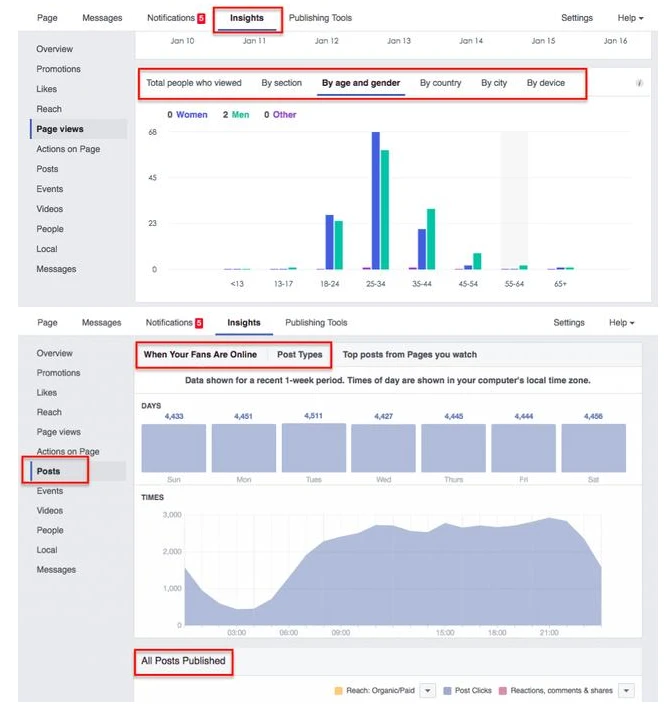The height and width of the screenshot is (710, 671).
Task: Open Videos in the lower sidebar
Action: [x=50, y=511]
